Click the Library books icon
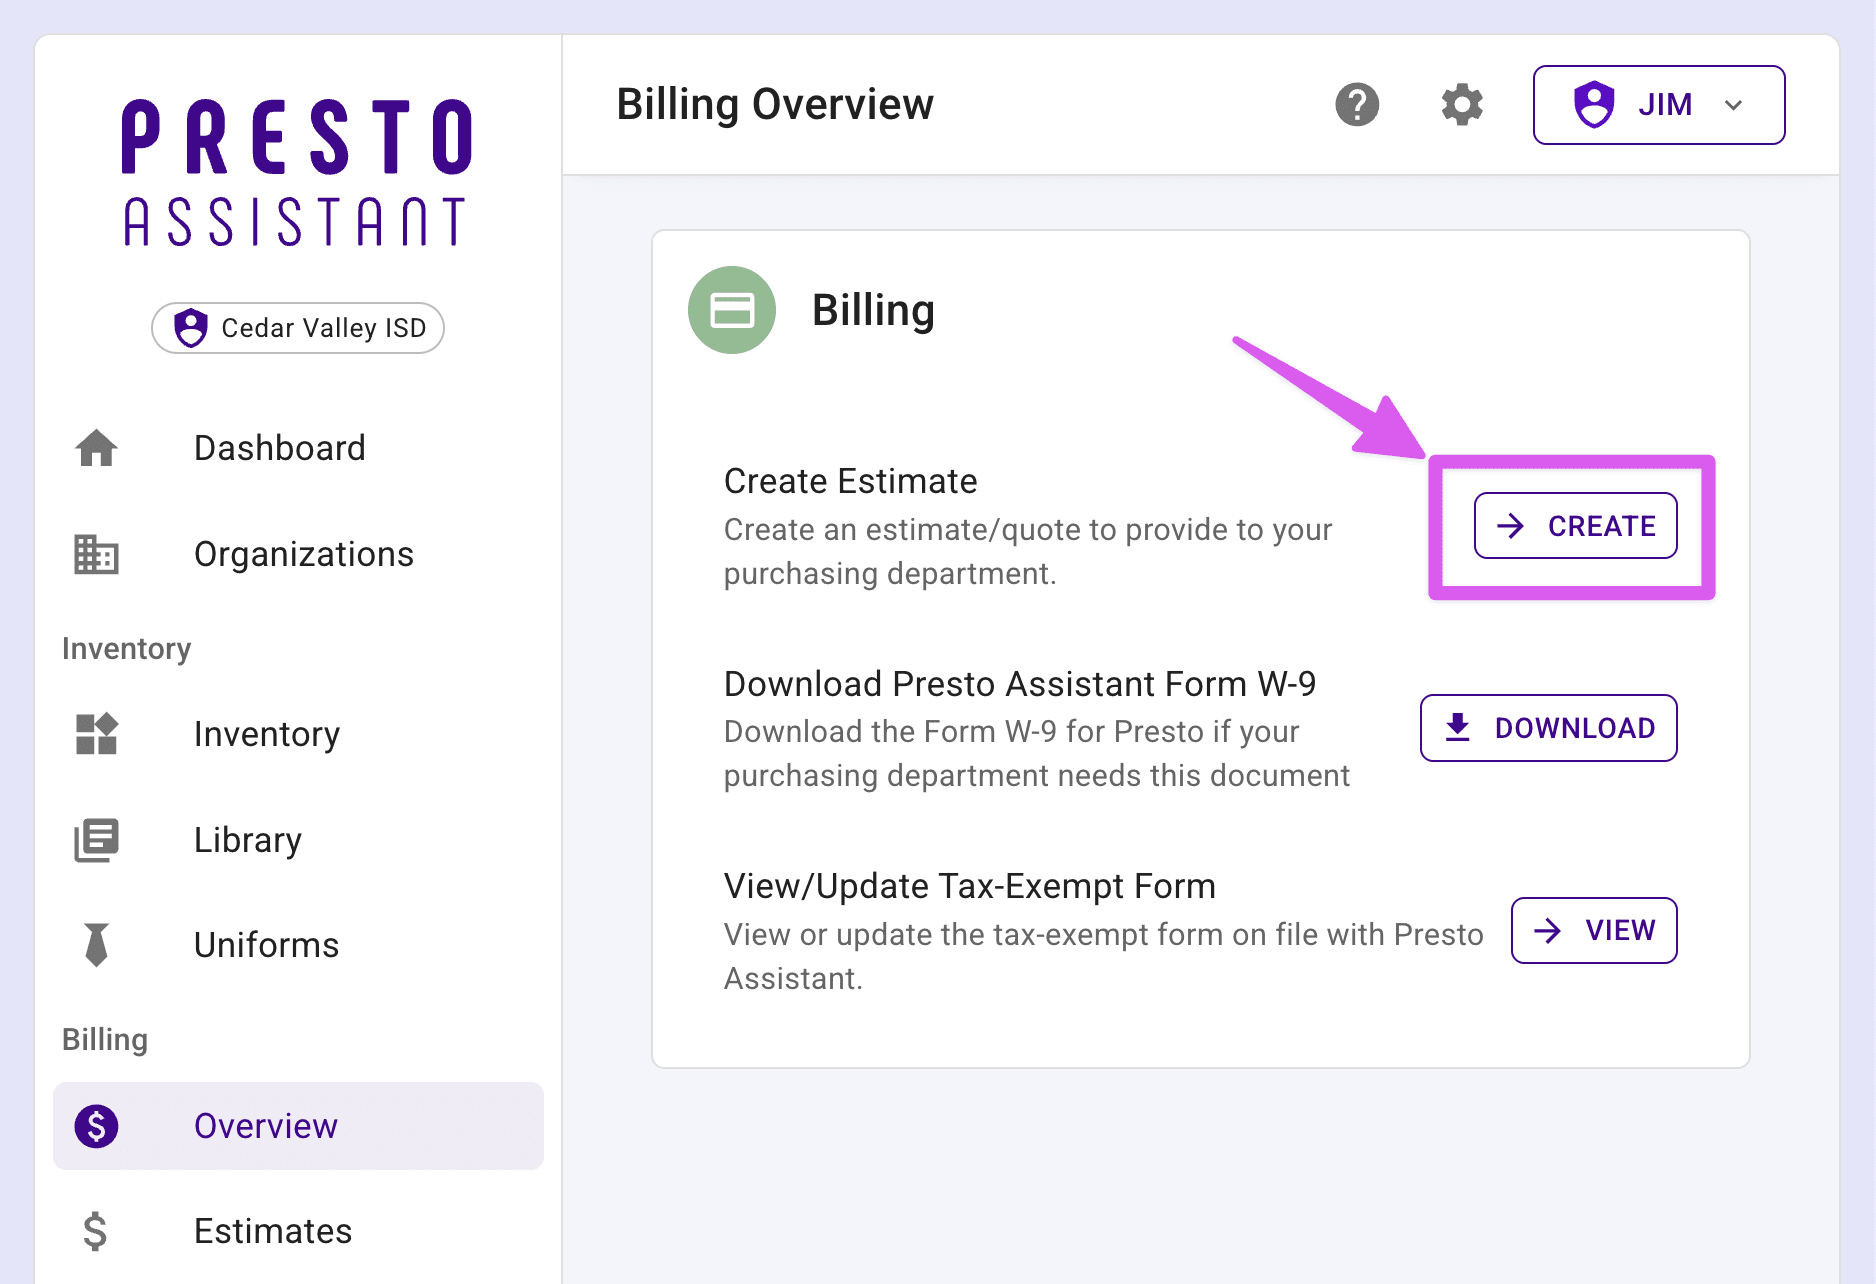The height and width of the screenshot is (1284, 1876). pyautogui.click(x=96, y=841)
